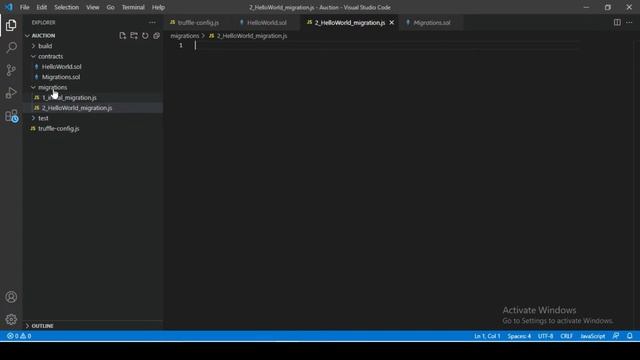Select 2_HelloWorld_migration.js in the tree
The width and height of the screenshot is (640, 360).
click(77, 108)
